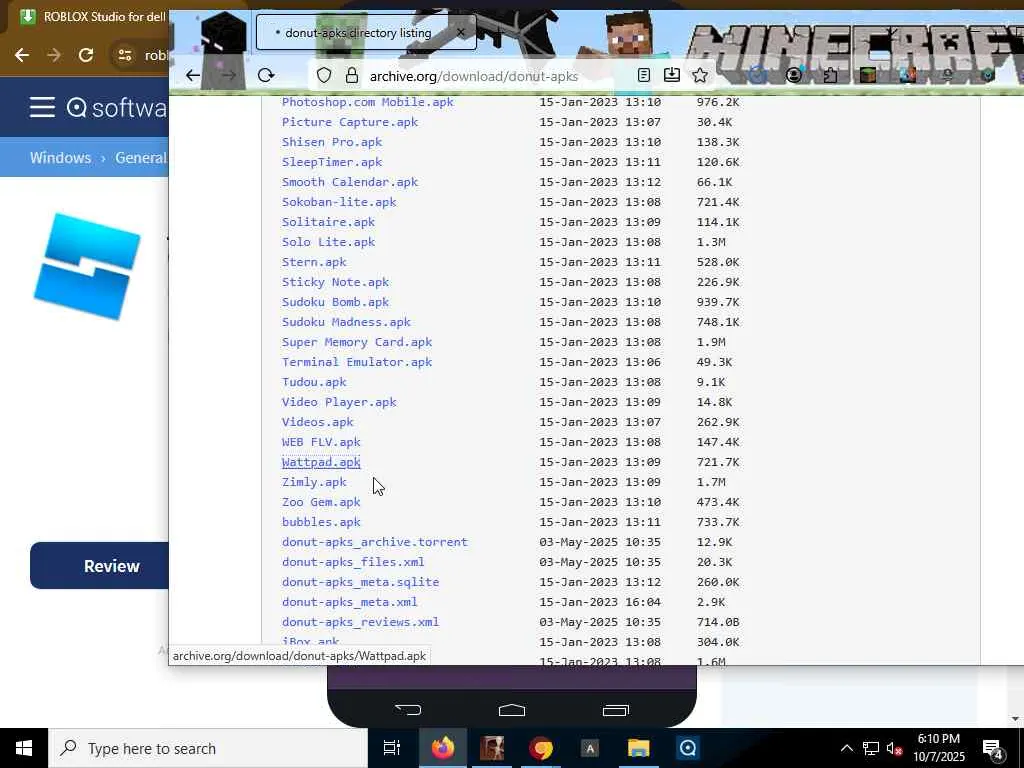Open Sokoban-lite.apk link

coord(339,202)
